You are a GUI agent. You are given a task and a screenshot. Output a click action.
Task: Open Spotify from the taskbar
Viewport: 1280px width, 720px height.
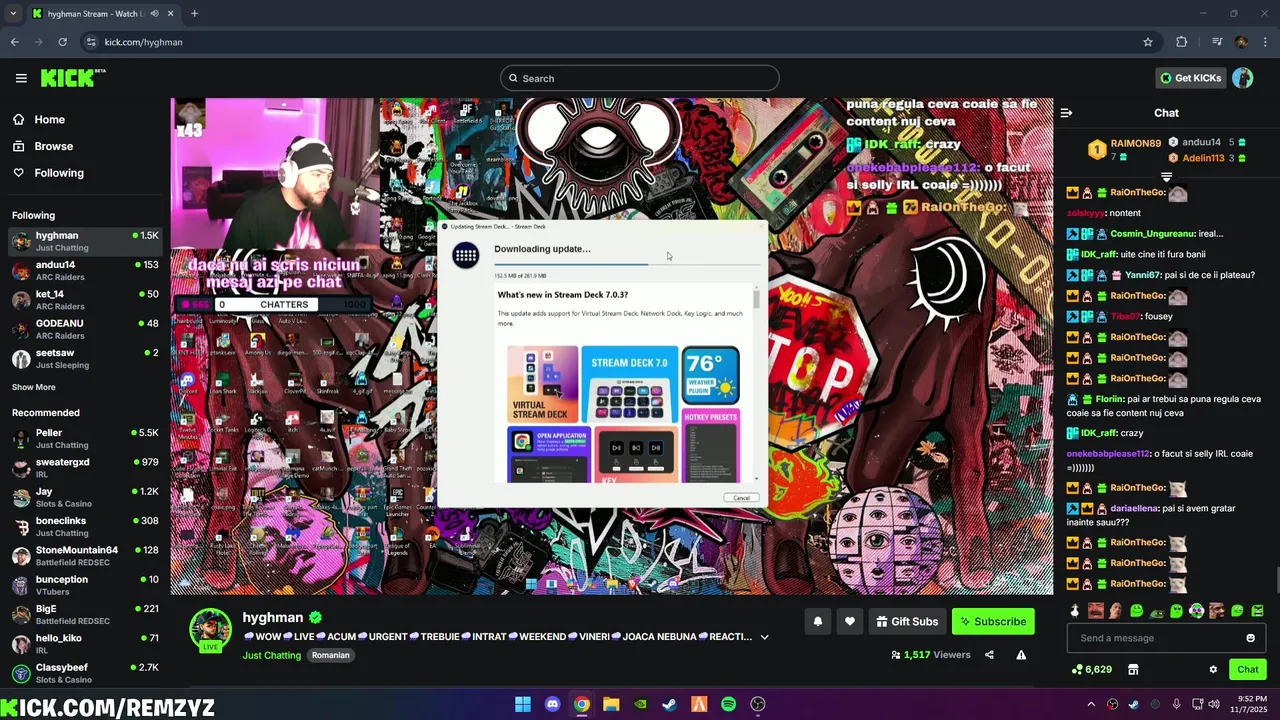pyautogui.click(x=729, y=704)
